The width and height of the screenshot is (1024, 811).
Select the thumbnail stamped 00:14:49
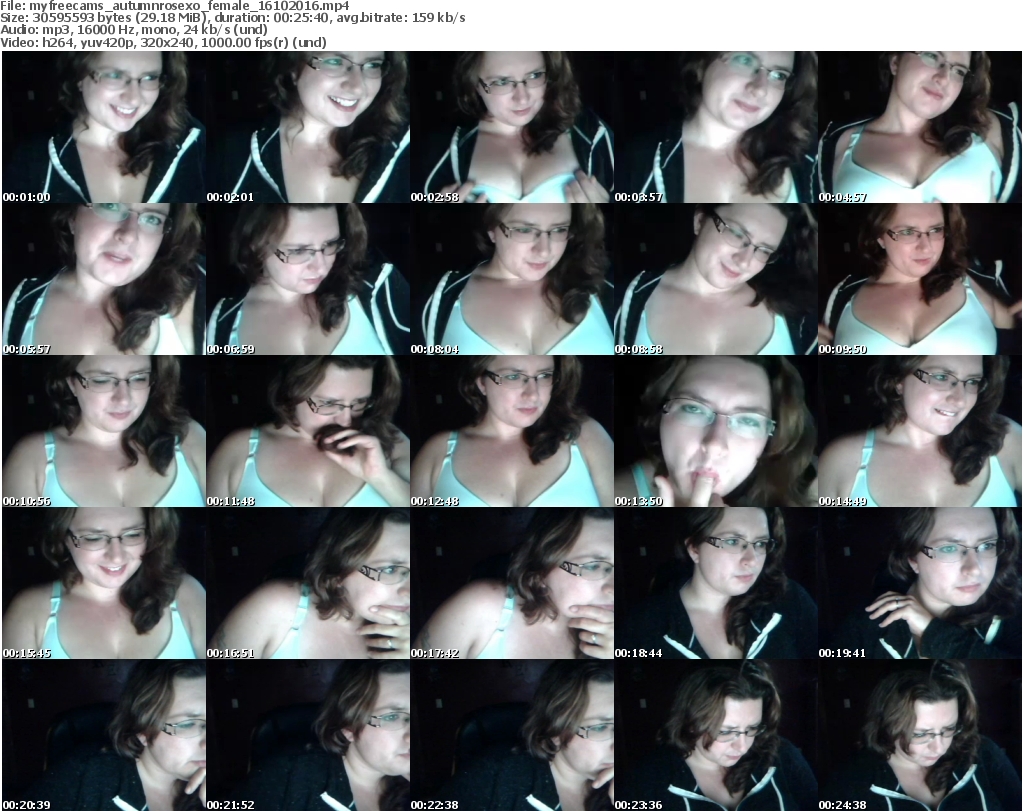(x=920, y=432)
